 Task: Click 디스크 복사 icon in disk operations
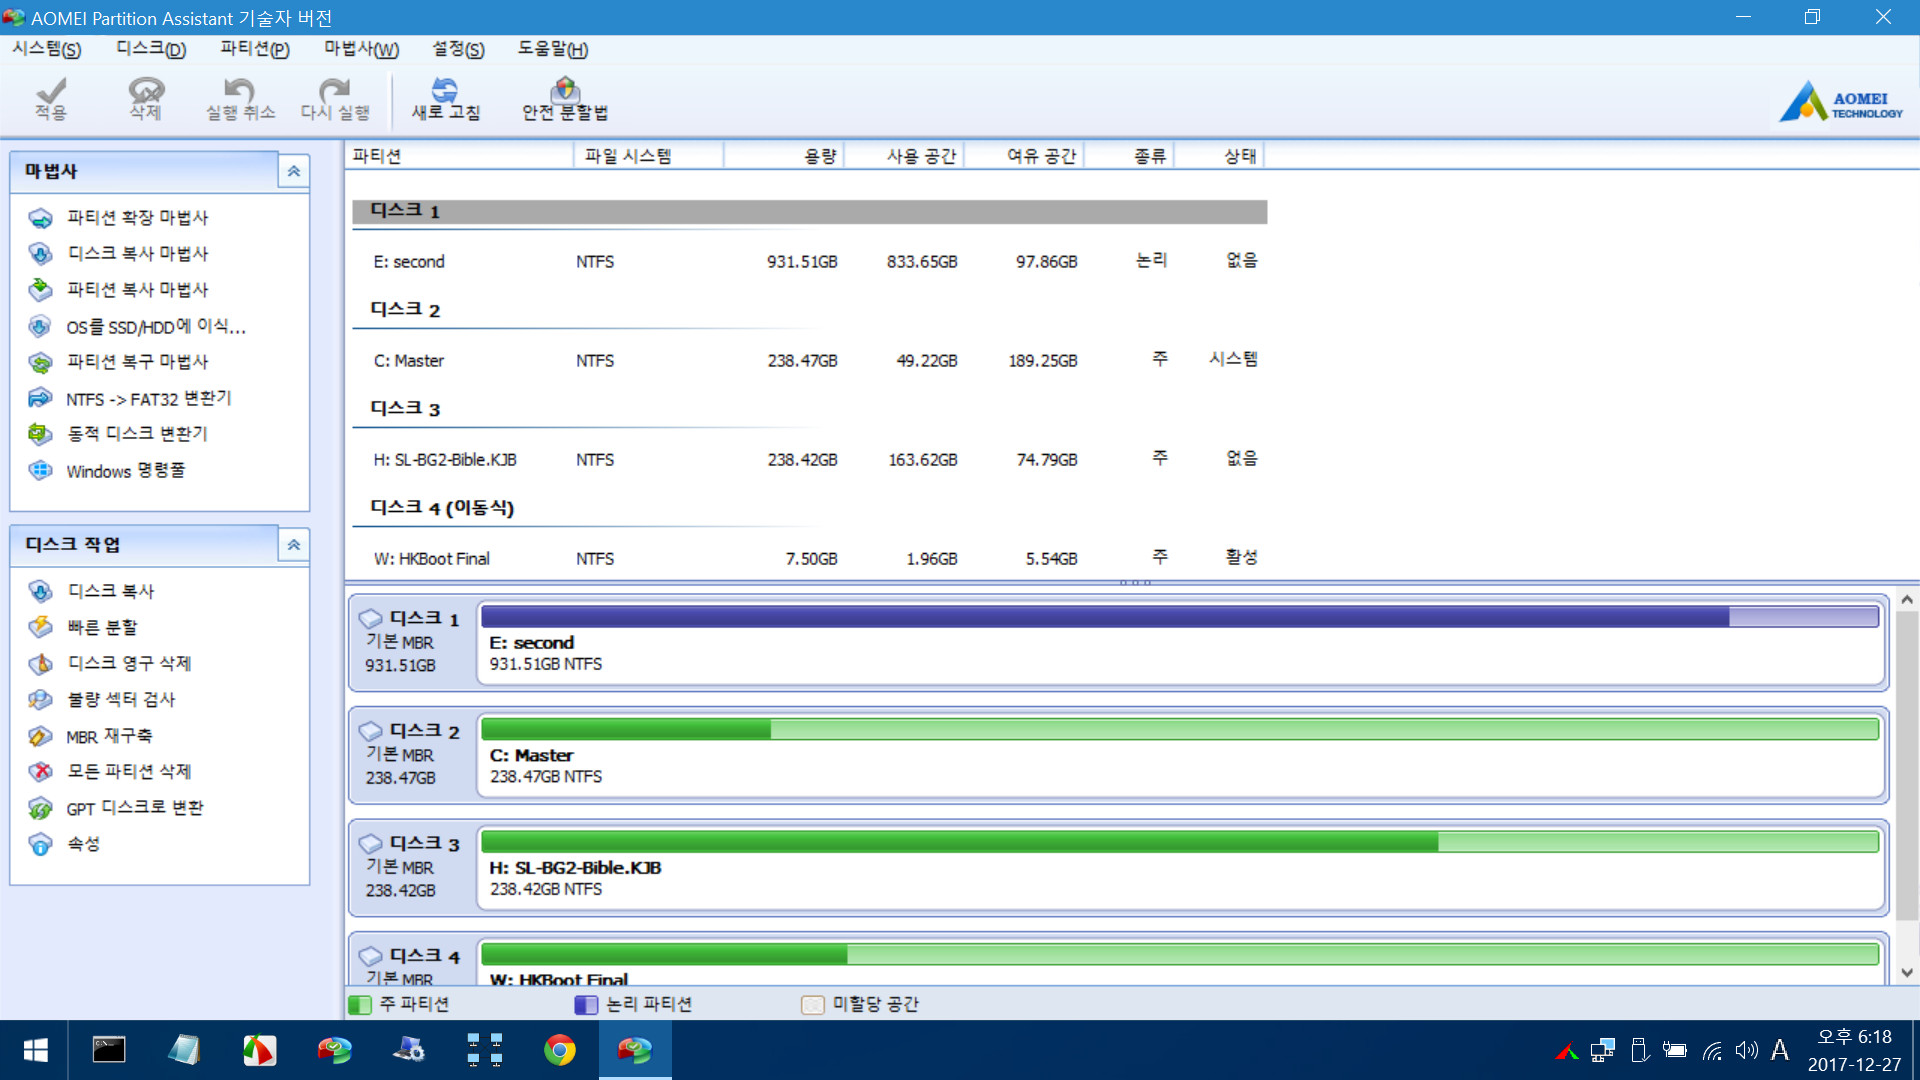[x=40, y=591]
